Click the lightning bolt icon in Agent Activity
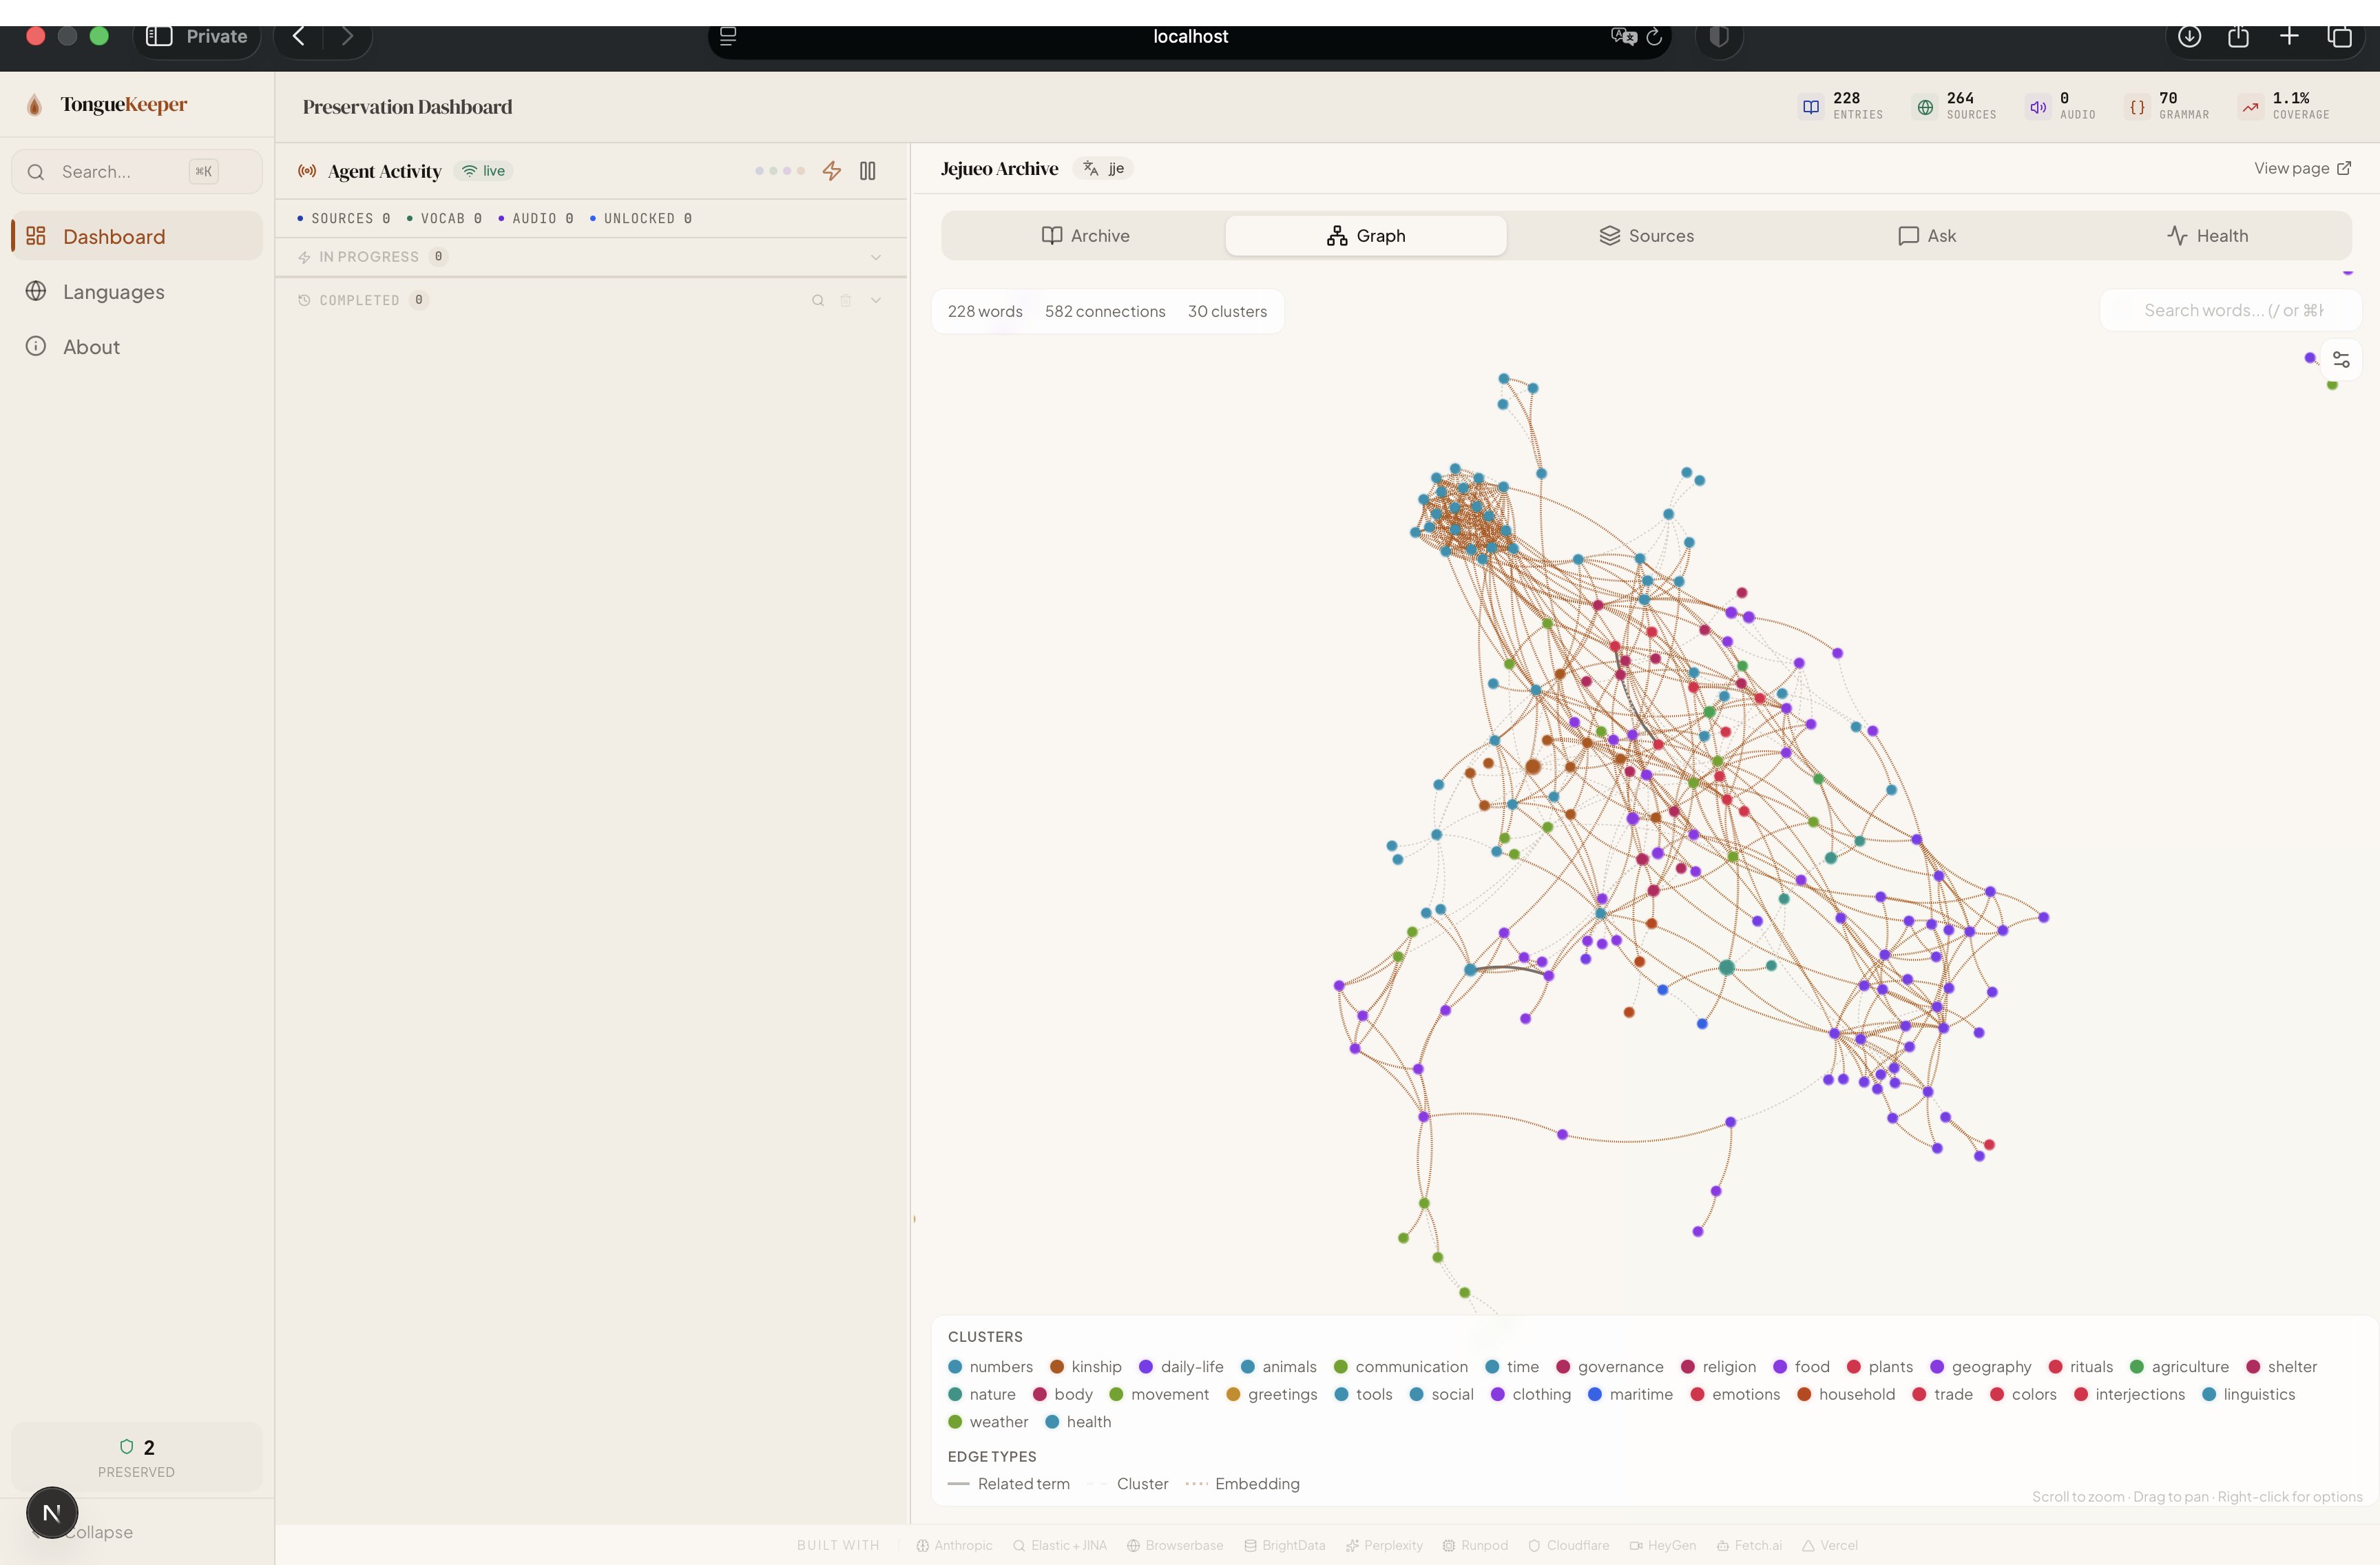This screenshot has height=1565, width=2380. (831, 171)
